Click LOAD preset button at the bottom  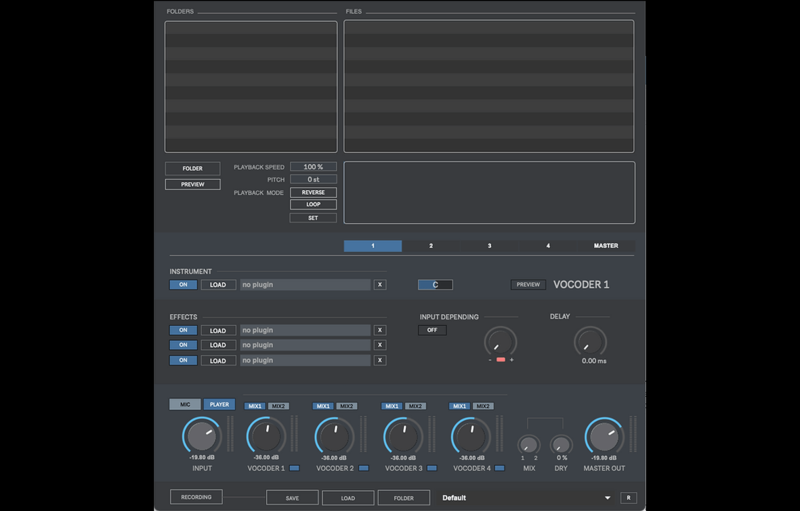348,498
